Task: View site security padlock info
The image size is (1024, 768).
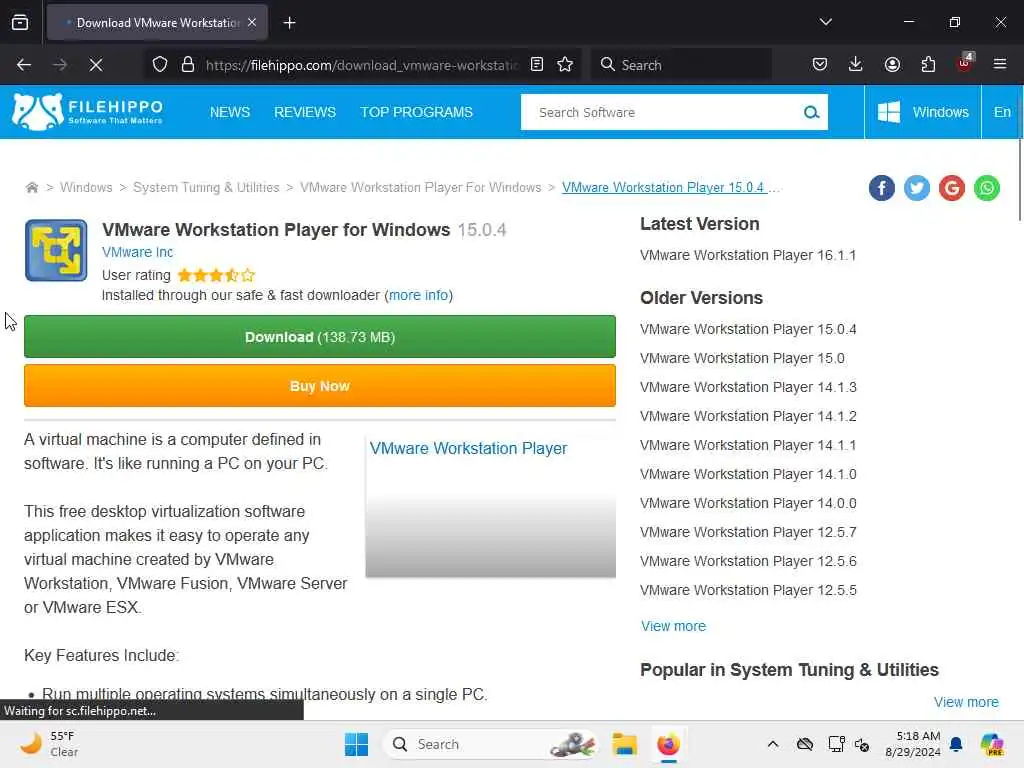Action: [x=188, y=65]
